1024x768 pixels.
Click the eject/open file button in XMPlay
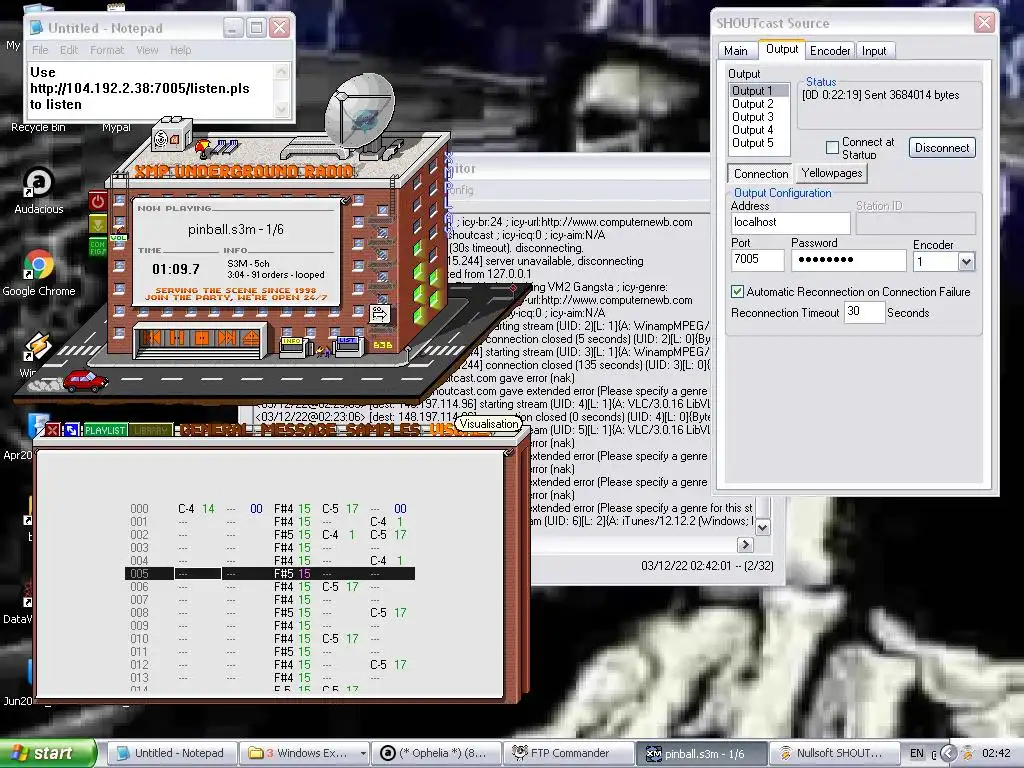tap(251, 338)
